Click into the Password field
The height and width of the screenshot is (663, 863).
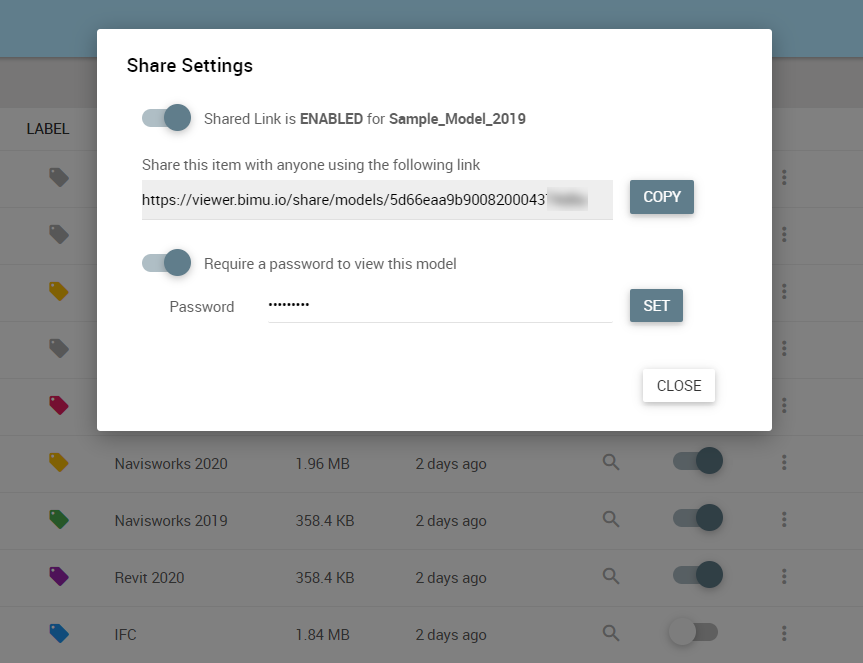coord(439,306)
